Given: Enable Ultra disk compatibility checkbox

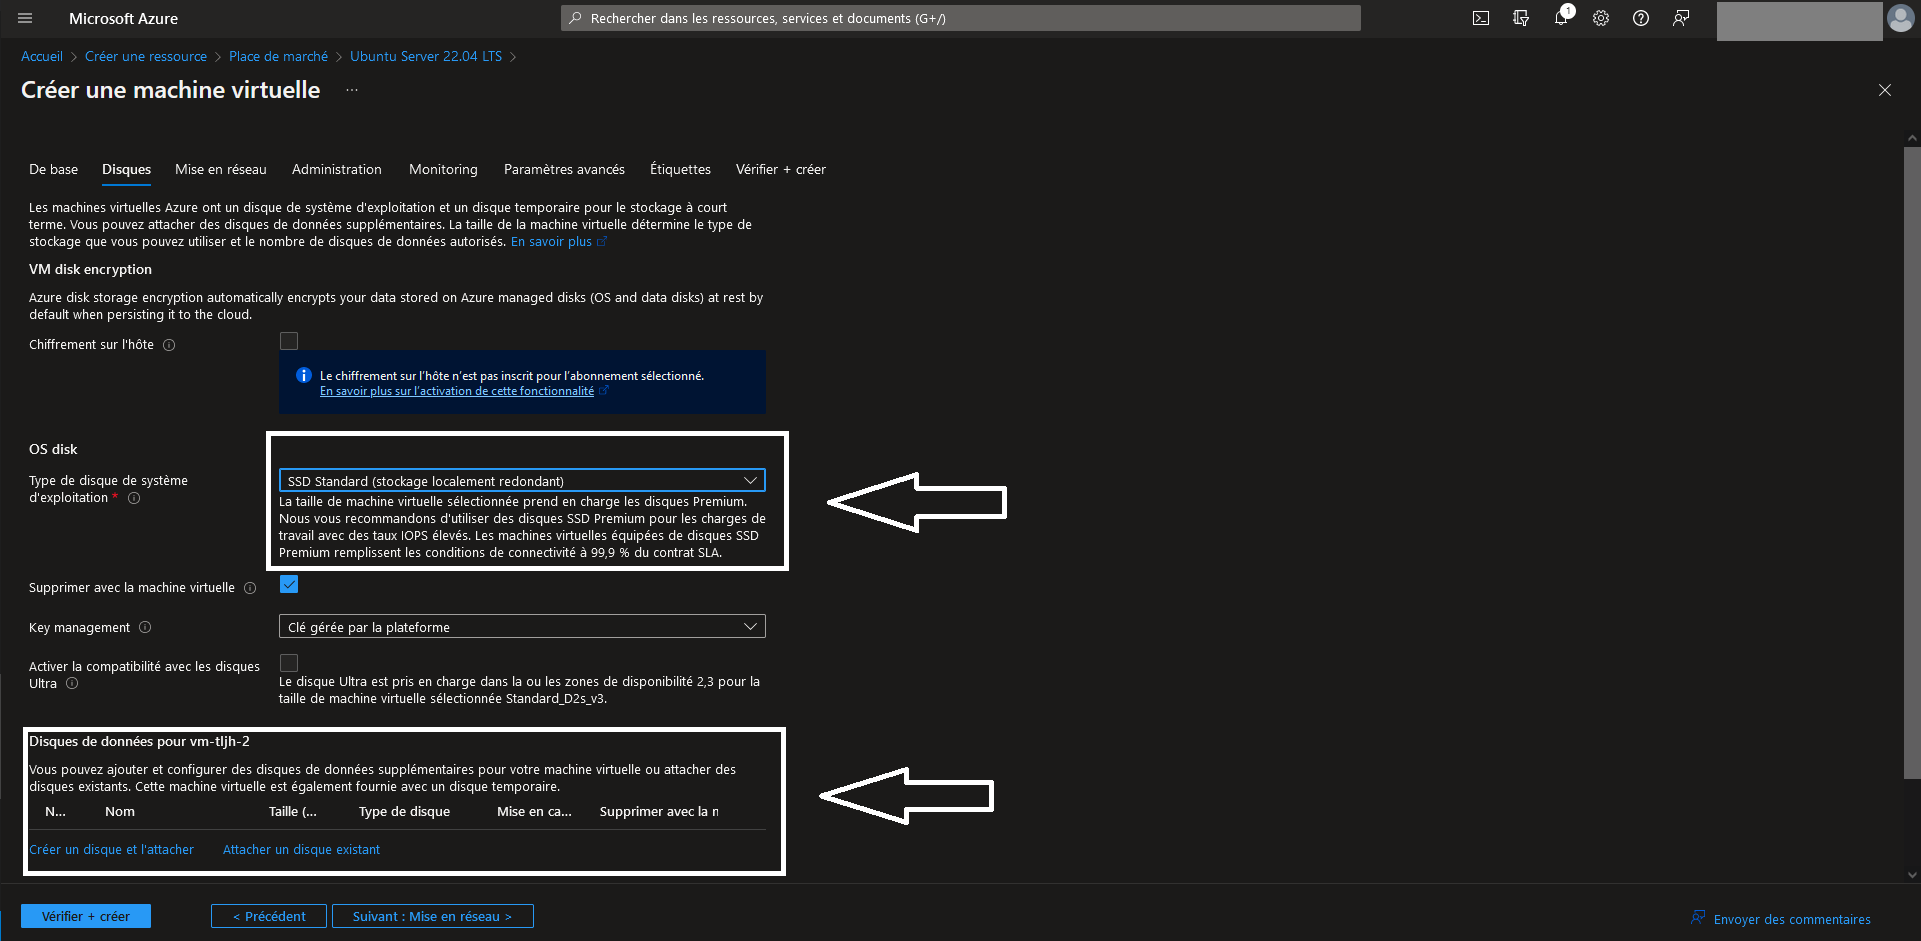Looking at the screenshot, I should [289, 663].
